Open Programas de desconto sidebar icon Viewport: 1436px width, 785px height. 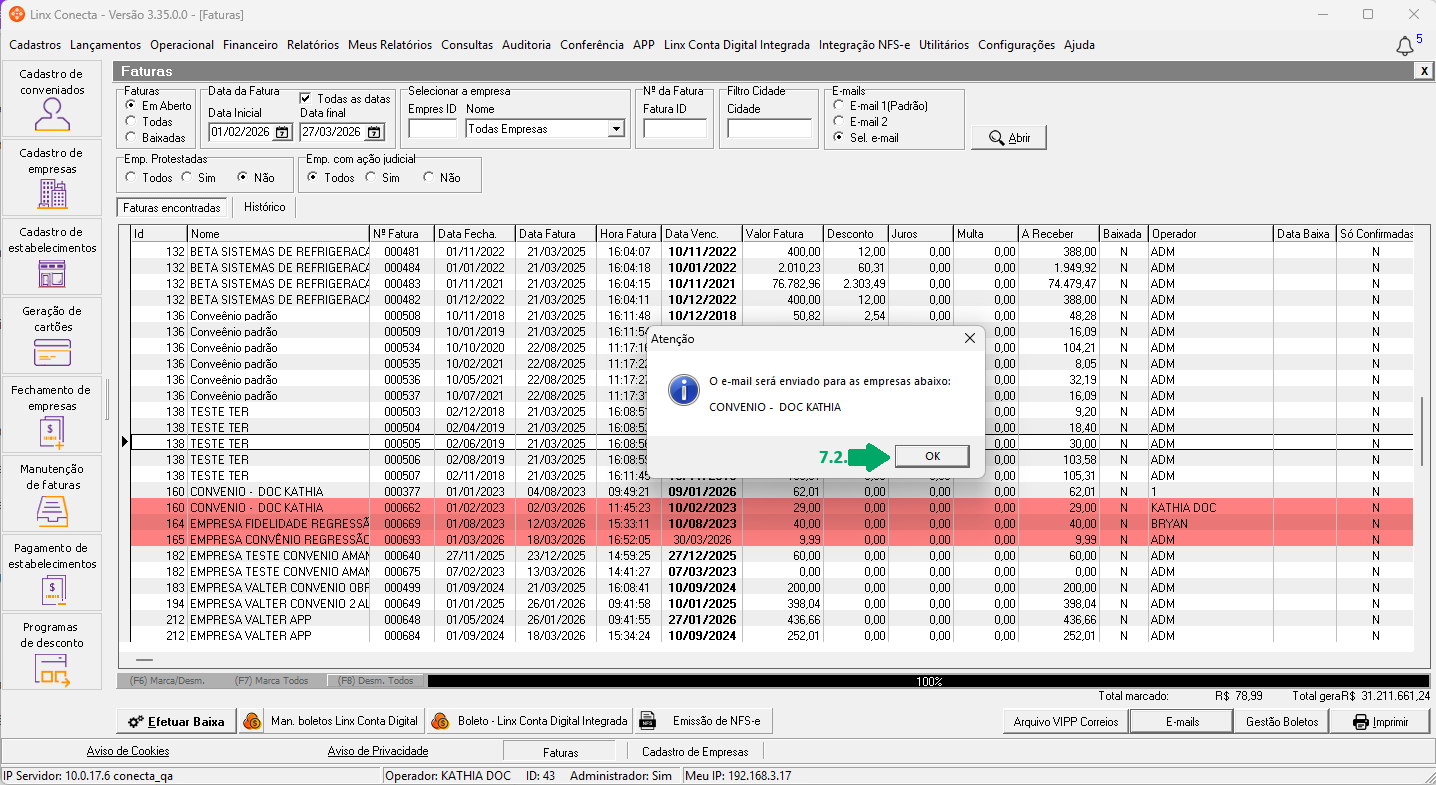point(52,651)
